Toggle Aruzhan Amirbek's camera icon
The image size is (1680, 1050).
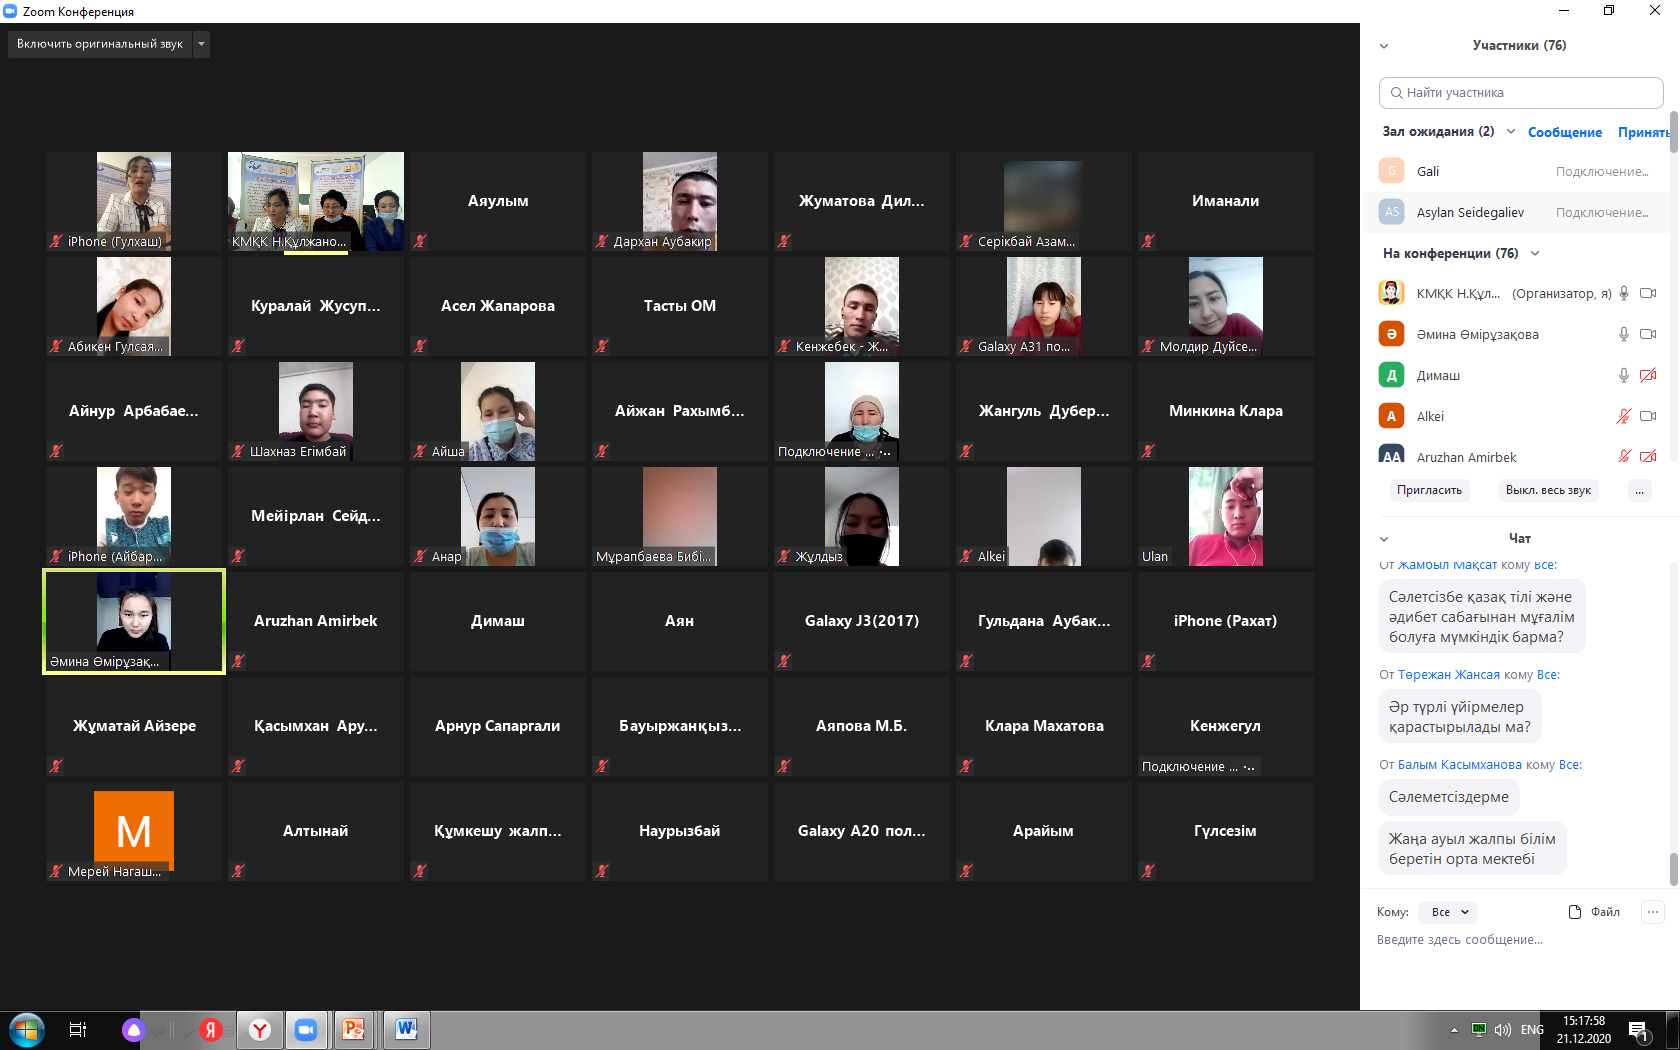pyautogui.click(x=1648, y=457)
